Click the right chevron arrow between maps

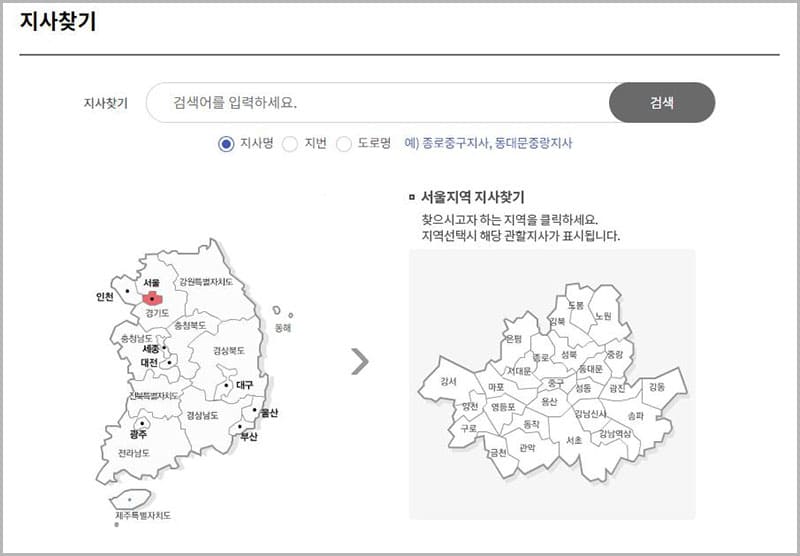point(360,362)
